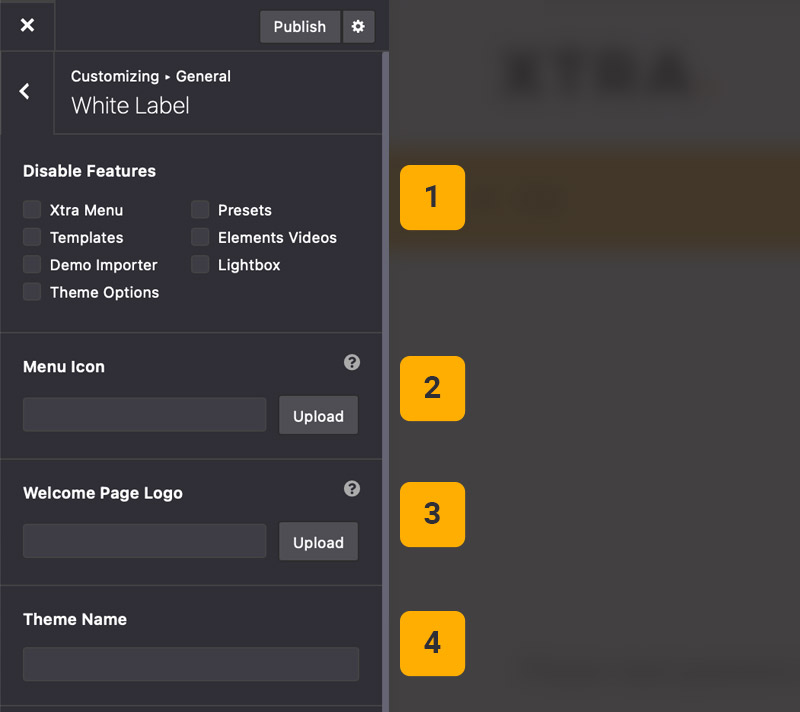The image size is (800, 712).
Task: Upload an image for Menu Icon
Action: tap(318, 416)
